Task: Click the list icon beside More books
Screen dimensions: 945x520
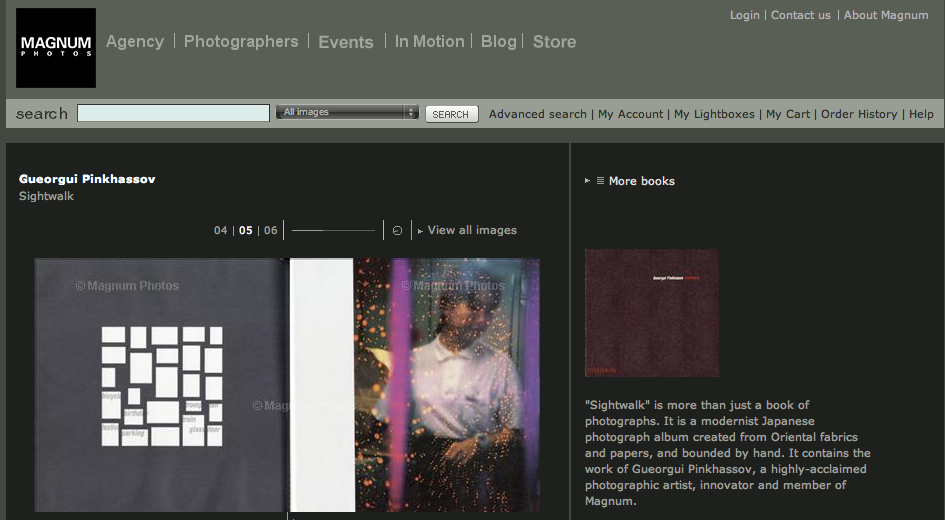Action: [600, 181]
